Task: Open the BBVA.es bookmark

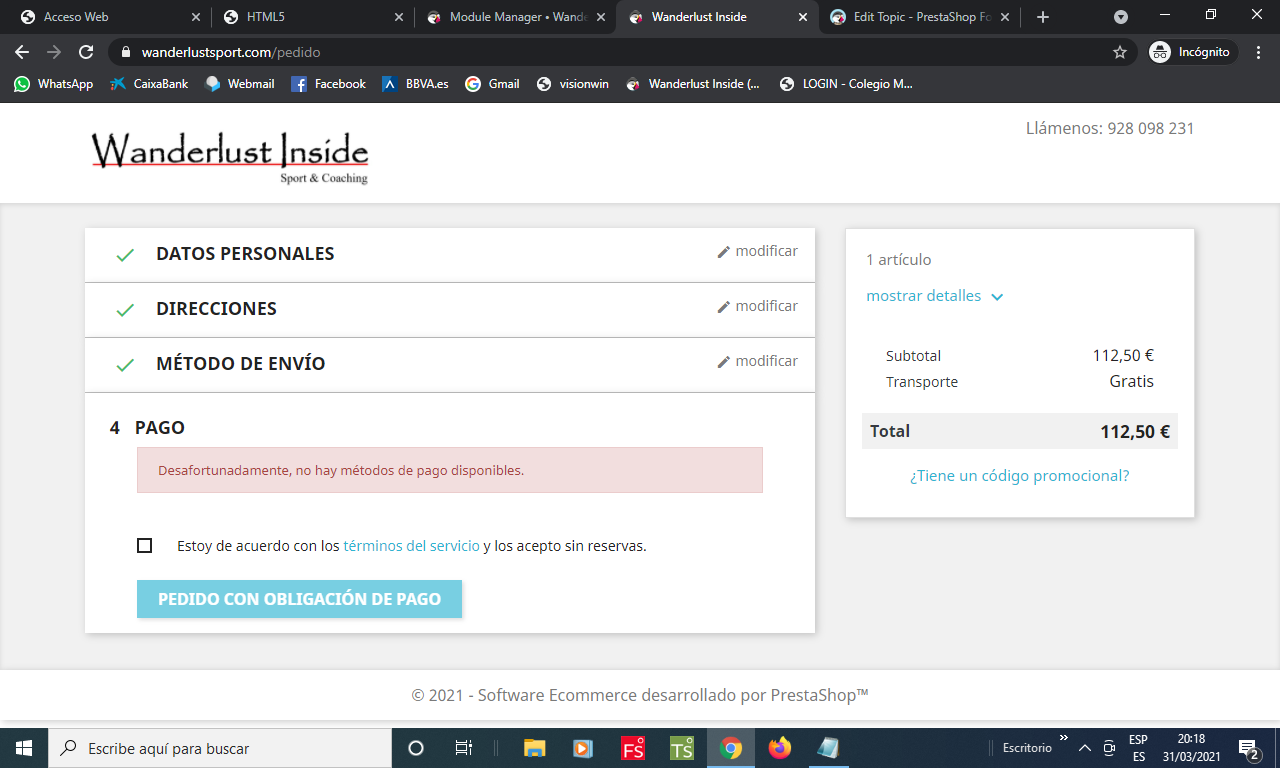Action: click(x=416, y=84)
